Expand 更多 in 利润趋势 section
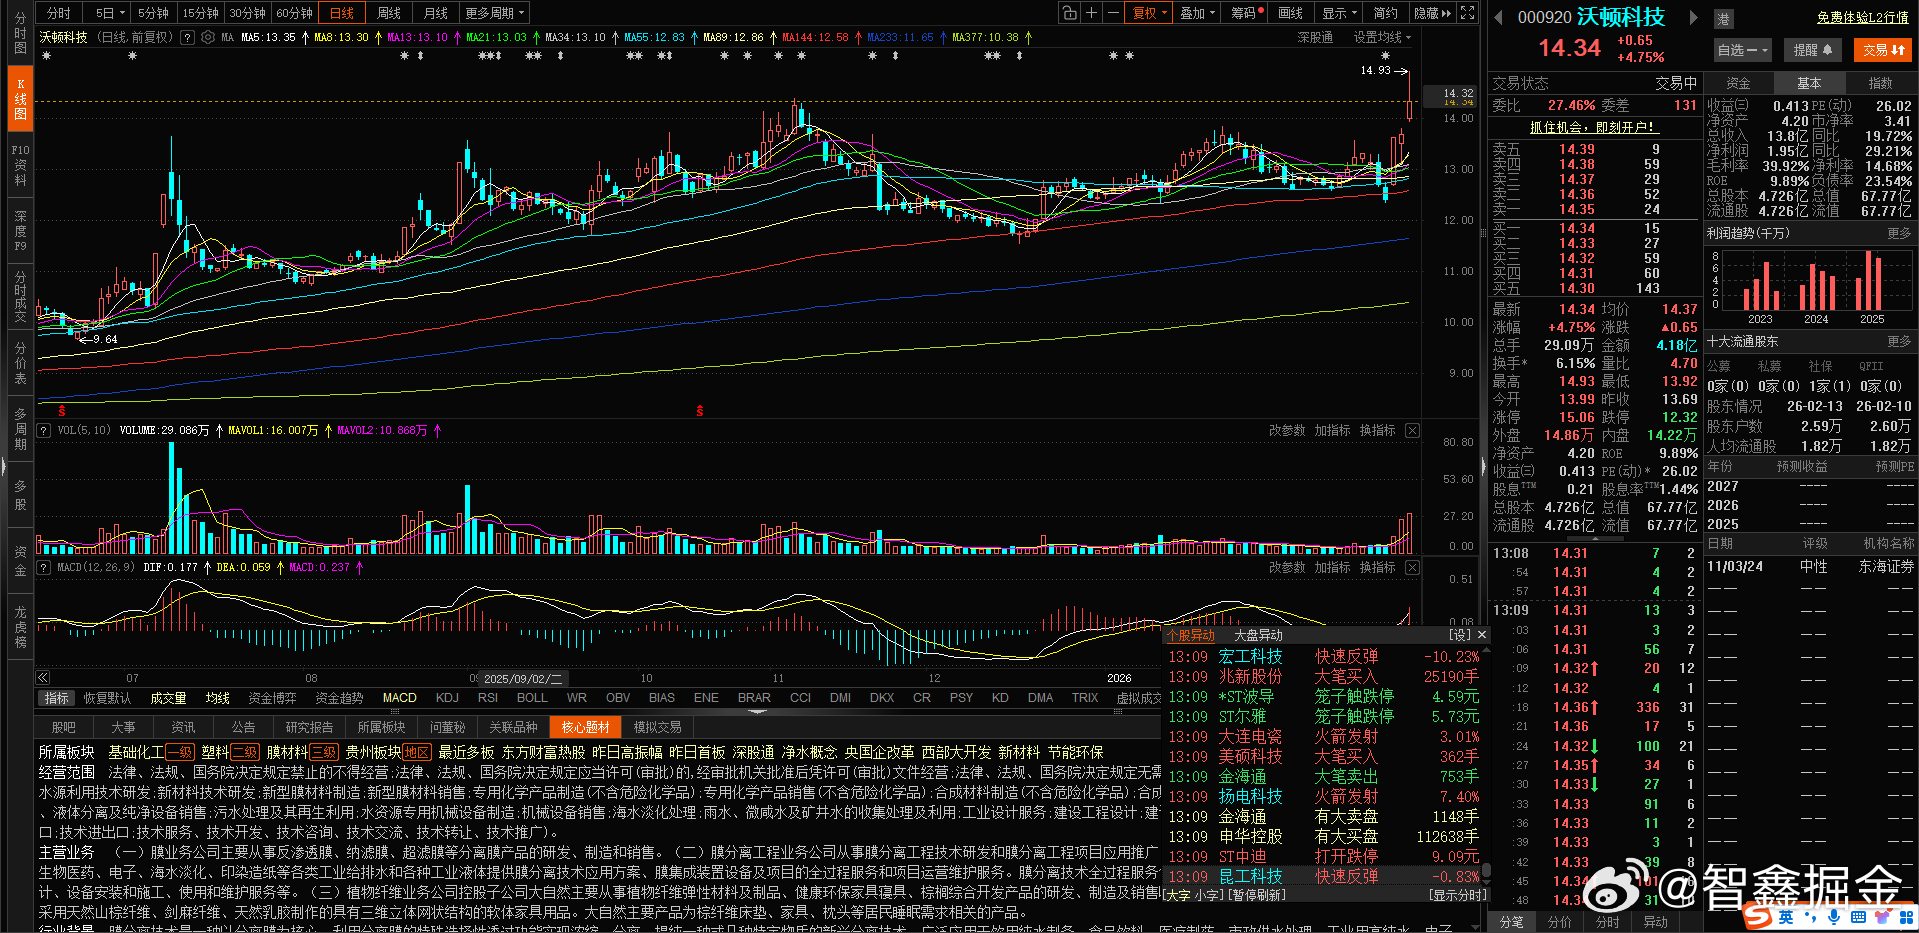 pos(1899,233)
